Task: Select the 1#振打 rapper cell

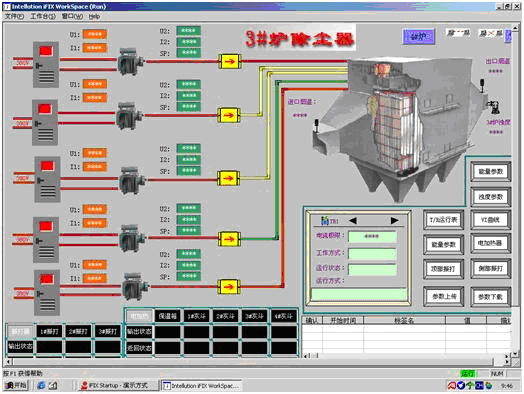Action: point(49,331)
